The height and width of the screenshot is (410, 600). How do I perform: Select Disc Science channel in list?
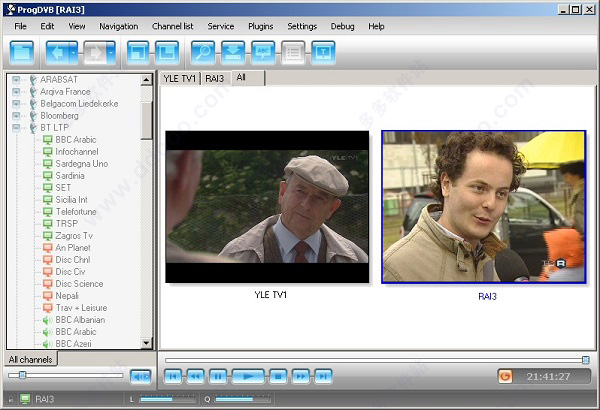tap(79, 284)
